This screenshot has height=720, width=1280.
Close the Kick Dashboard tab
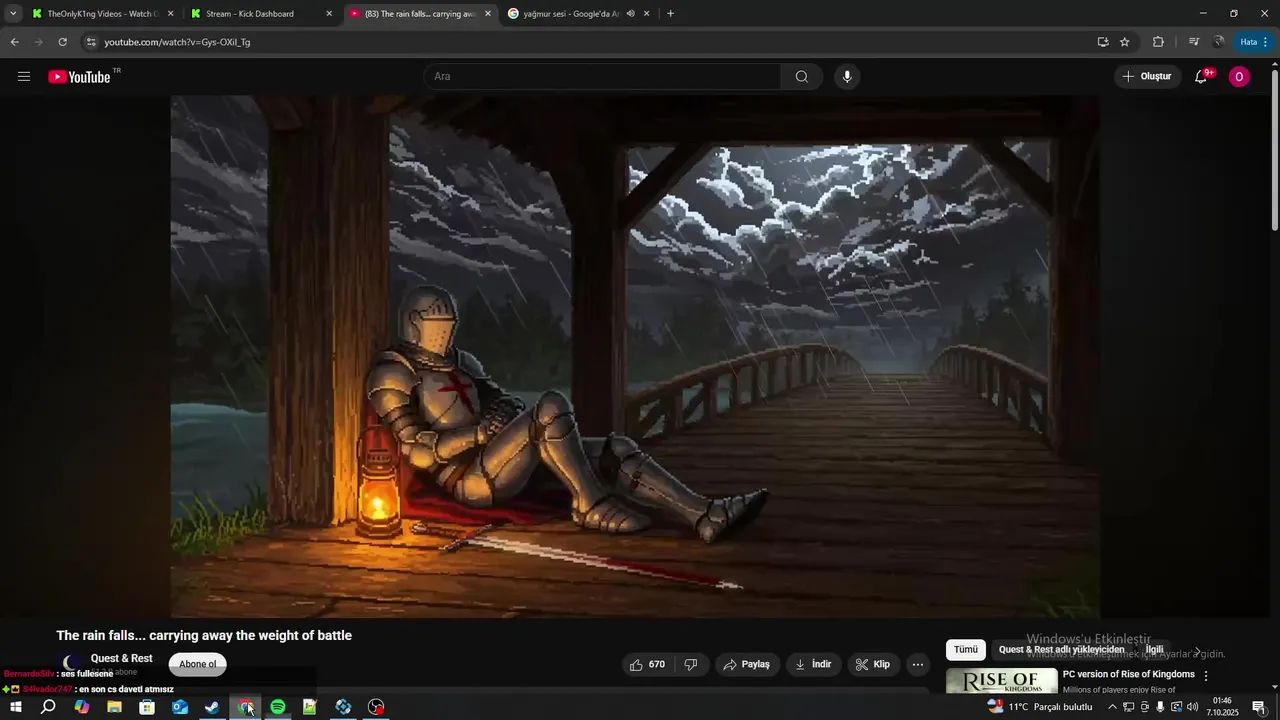329,14
